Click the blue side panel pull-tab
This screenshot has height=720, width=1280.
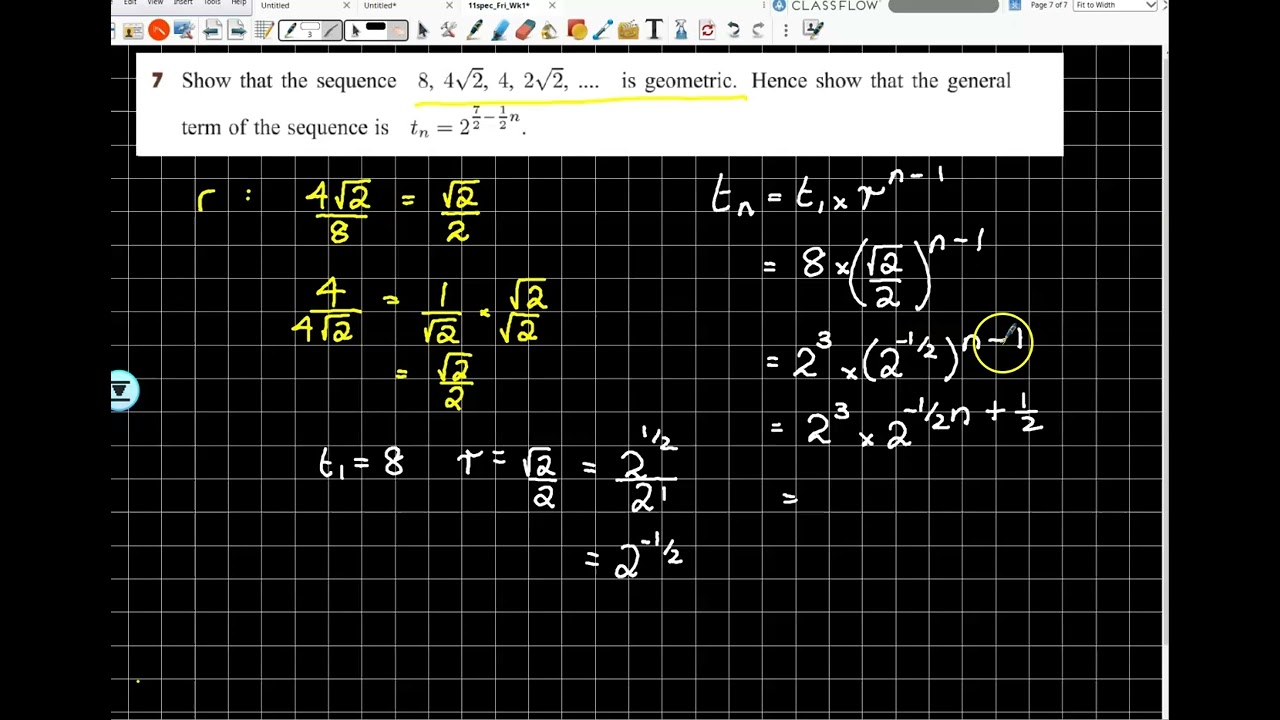(x=123, y=391)
